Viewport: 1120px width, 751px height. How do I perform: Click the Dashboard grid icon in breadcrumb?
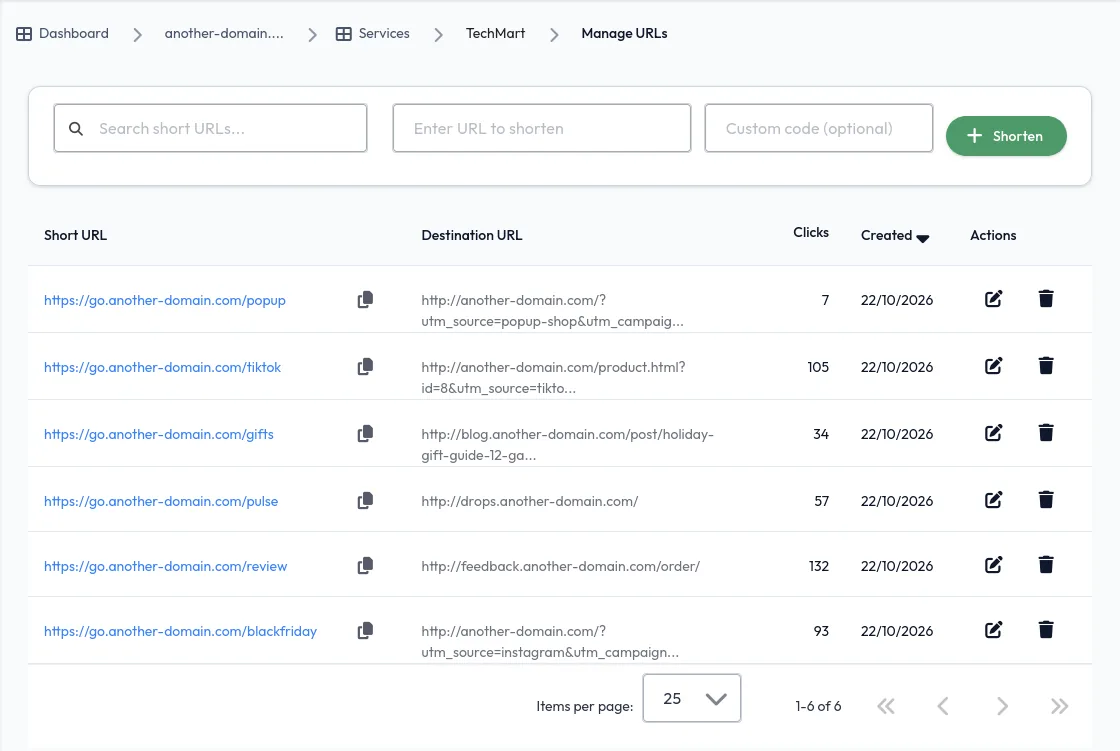click(24, 34)
